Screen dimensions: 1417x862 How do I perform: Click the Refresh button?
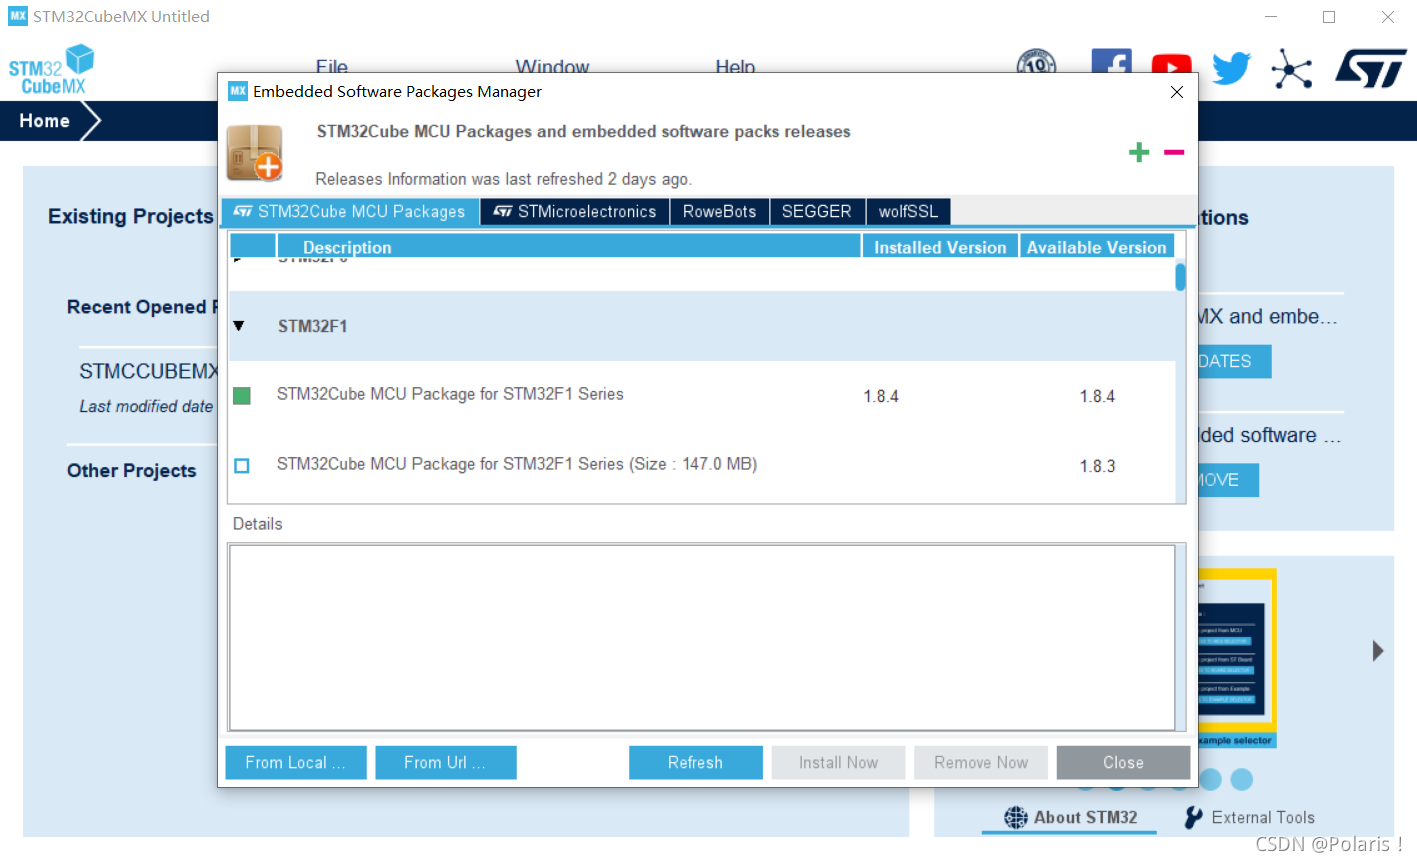point(696,762)
